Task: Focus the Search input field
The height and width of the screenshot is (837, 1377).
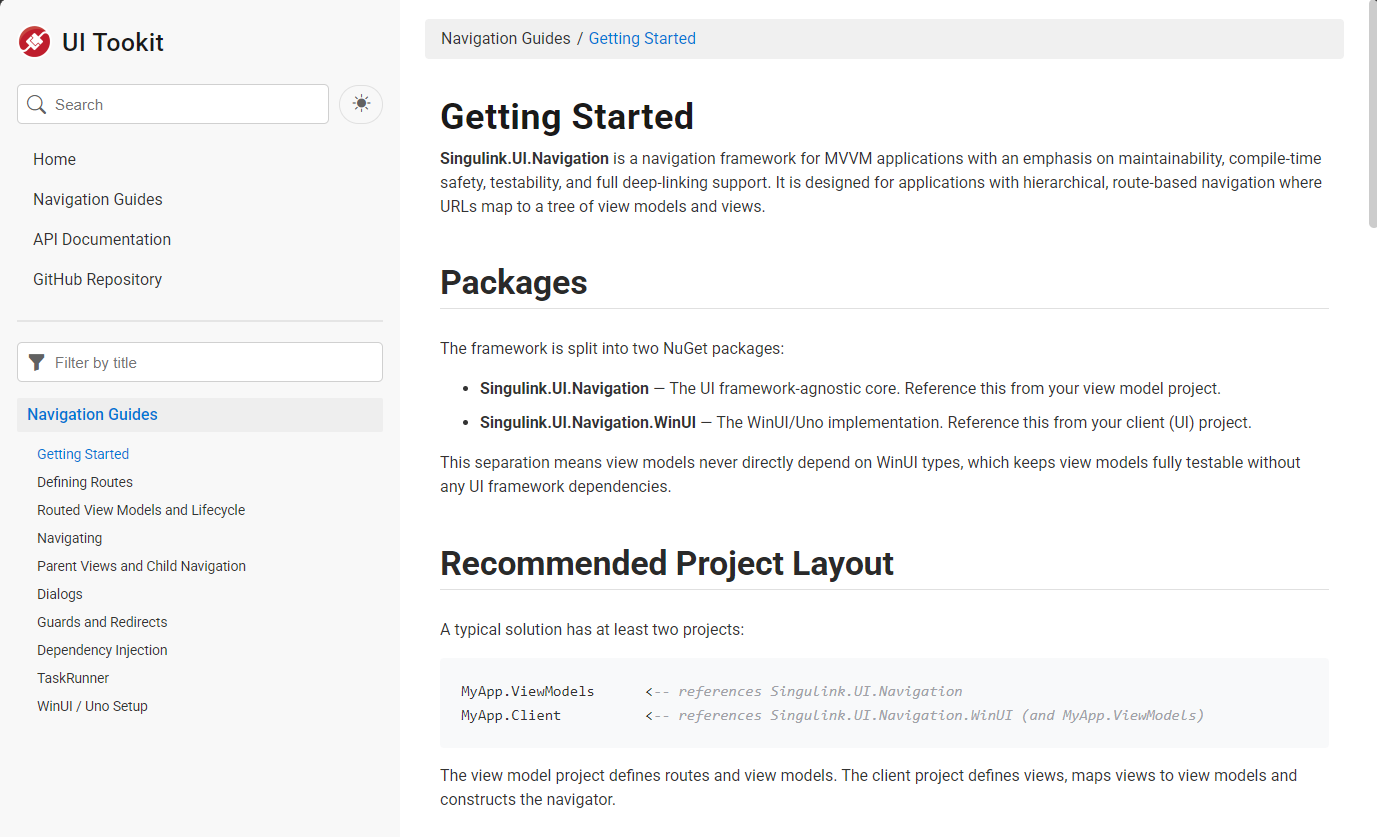Action: [173, 104]
